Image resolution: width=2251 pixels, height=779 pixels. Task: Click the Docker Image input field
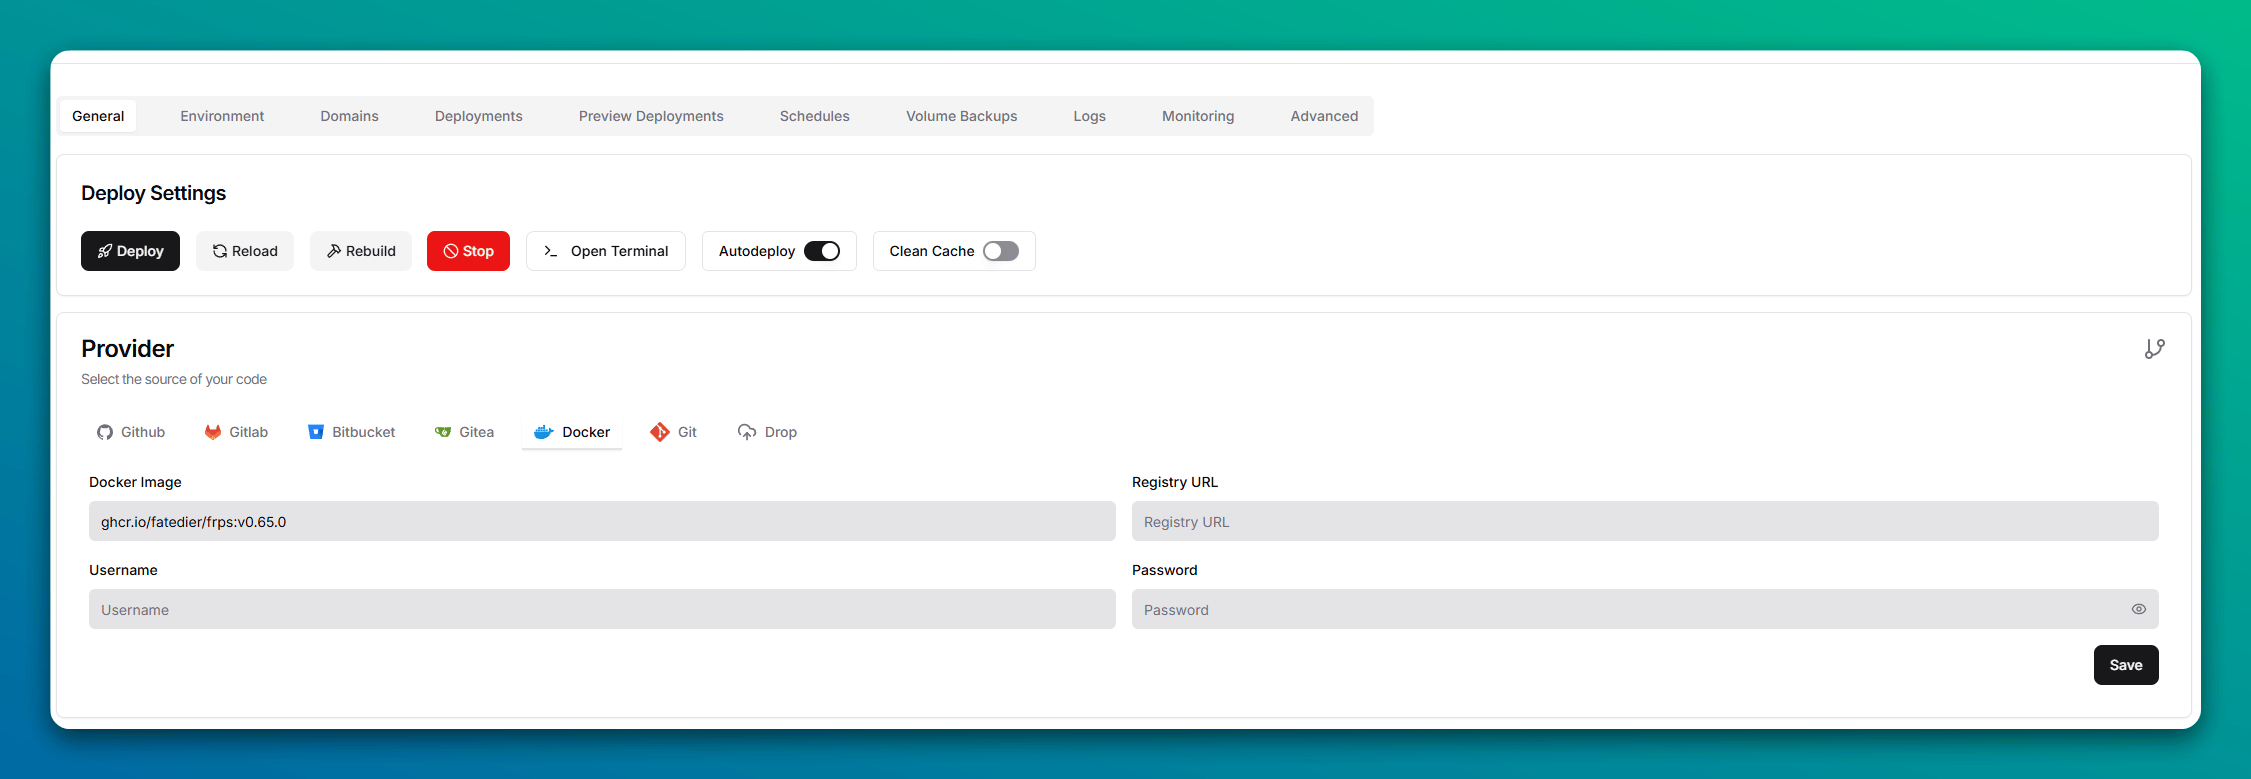(601, 521)
